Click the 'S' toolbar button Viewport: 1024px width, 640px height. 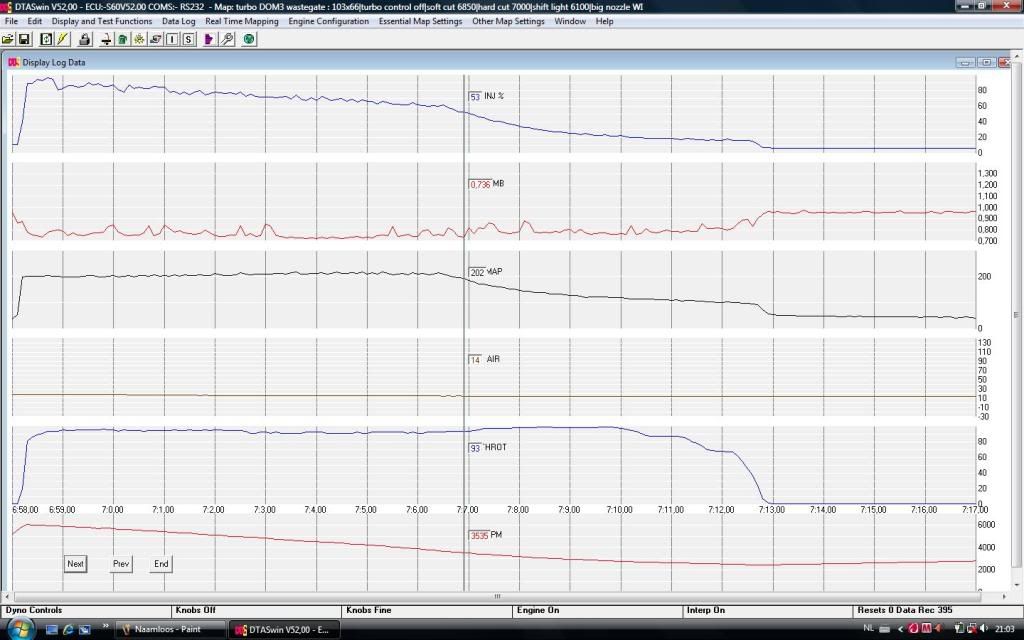[188, 39]
